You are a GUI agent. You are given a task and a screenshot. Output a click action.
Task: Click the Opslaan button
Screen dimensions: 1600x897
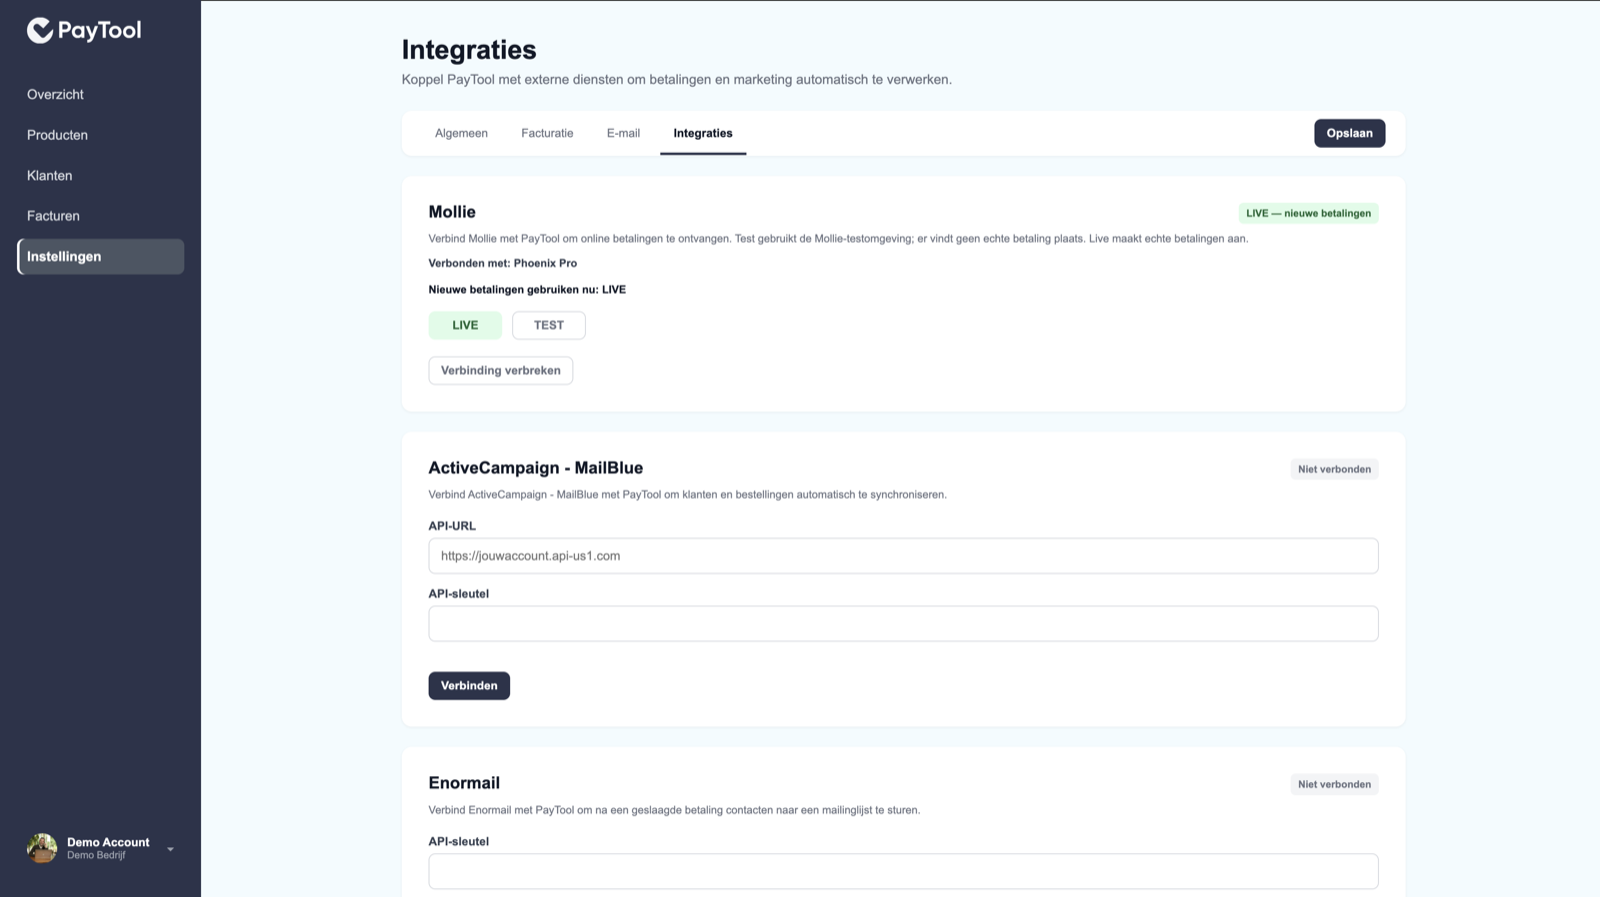(x=1349, y=133)
